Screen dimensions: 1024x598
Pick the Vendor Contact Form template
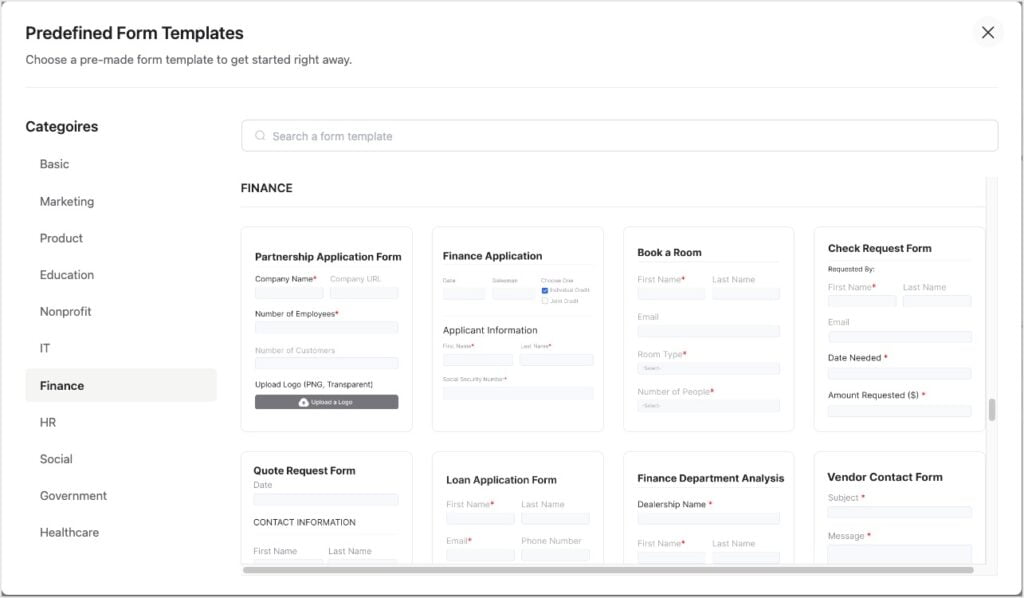900,505
